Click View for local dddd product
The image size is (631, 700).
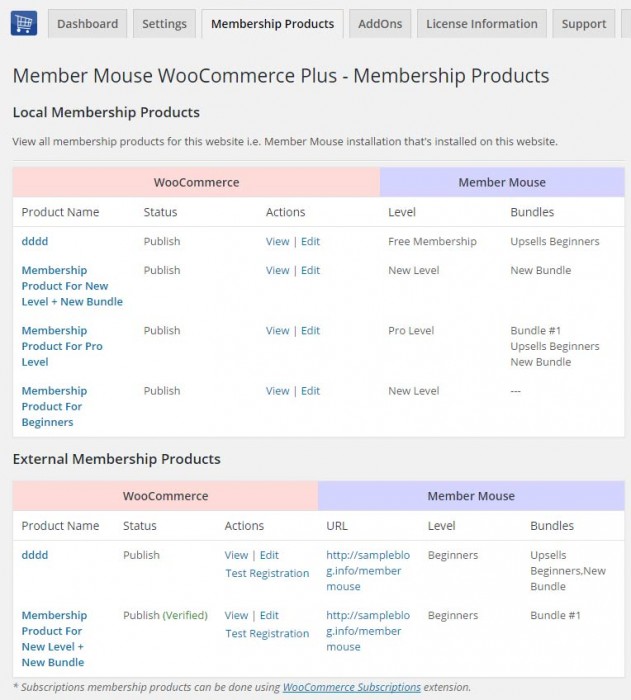coord(277,241)
